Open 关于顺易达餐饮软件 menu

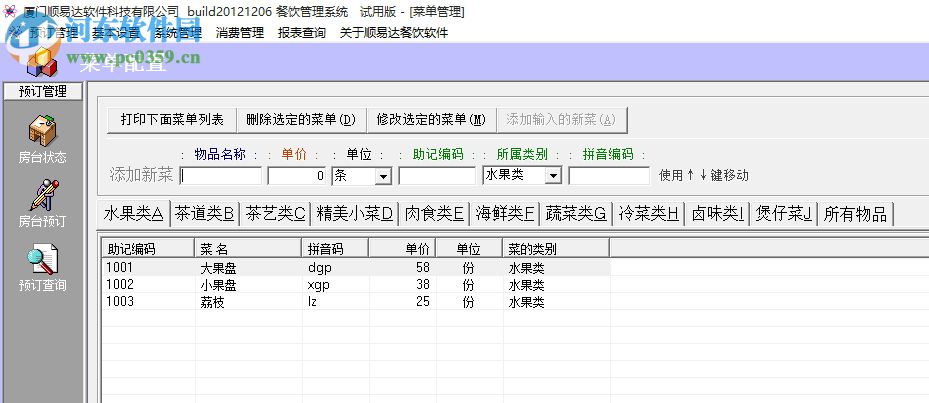[394, 33]
